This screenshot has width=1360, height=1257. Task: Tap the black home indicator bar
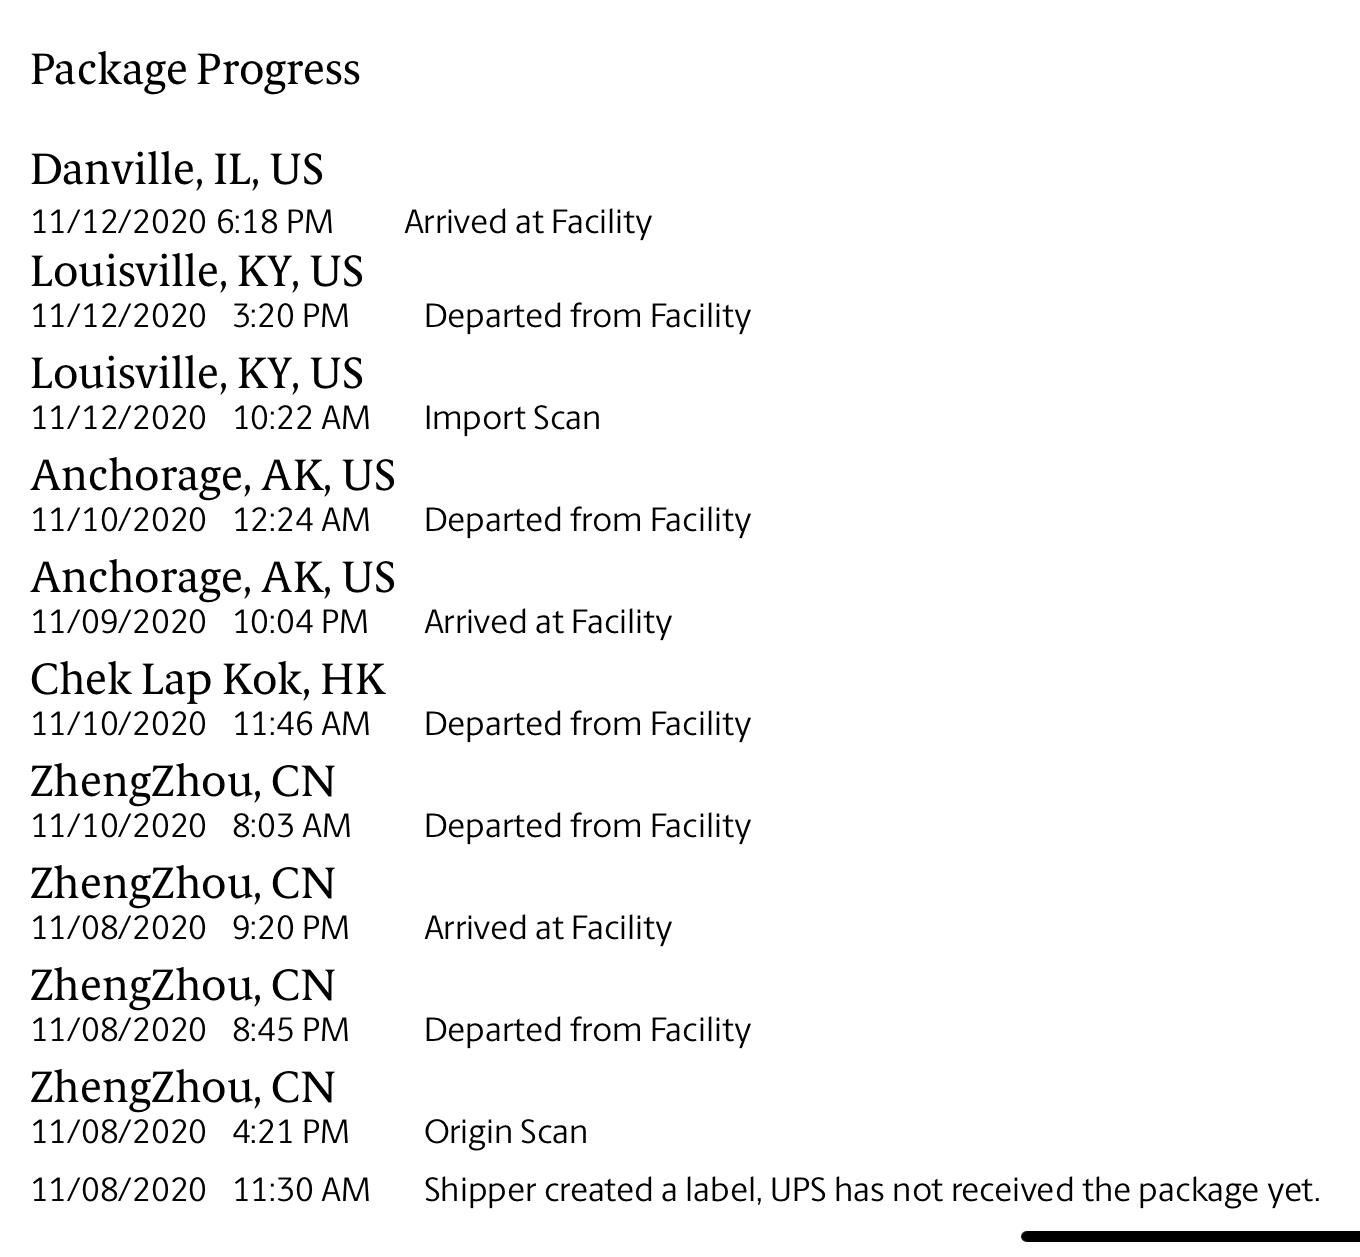1190,1237
